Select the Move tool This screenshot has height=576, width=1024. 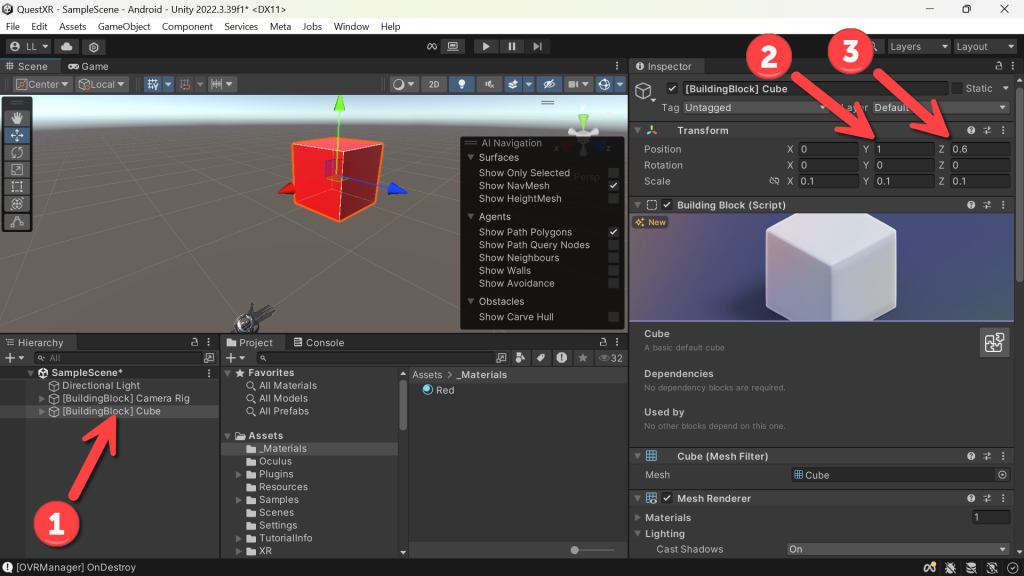17,135
